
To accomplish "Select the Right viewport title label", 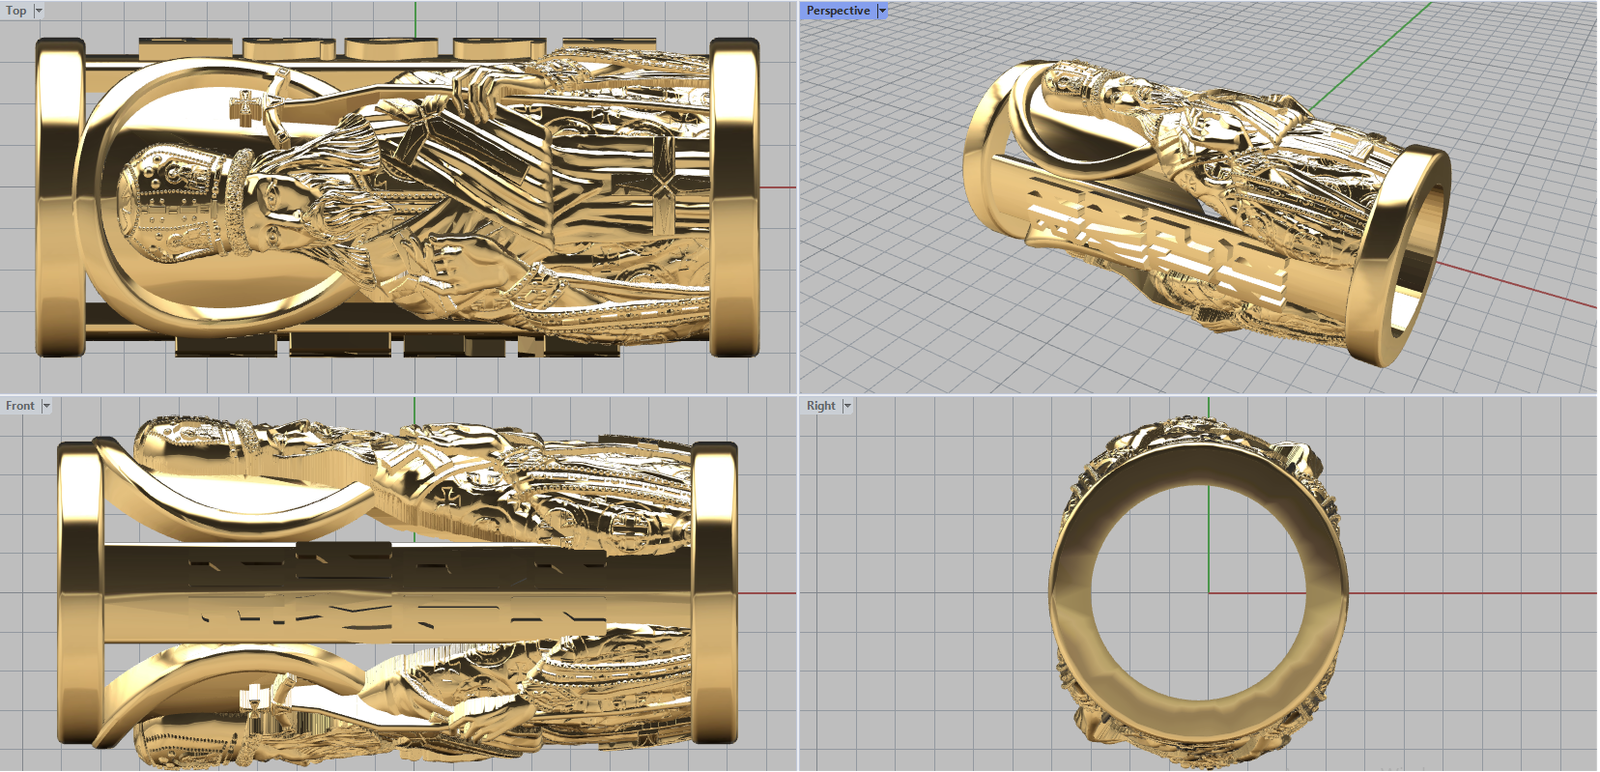I will pos(821,406).
